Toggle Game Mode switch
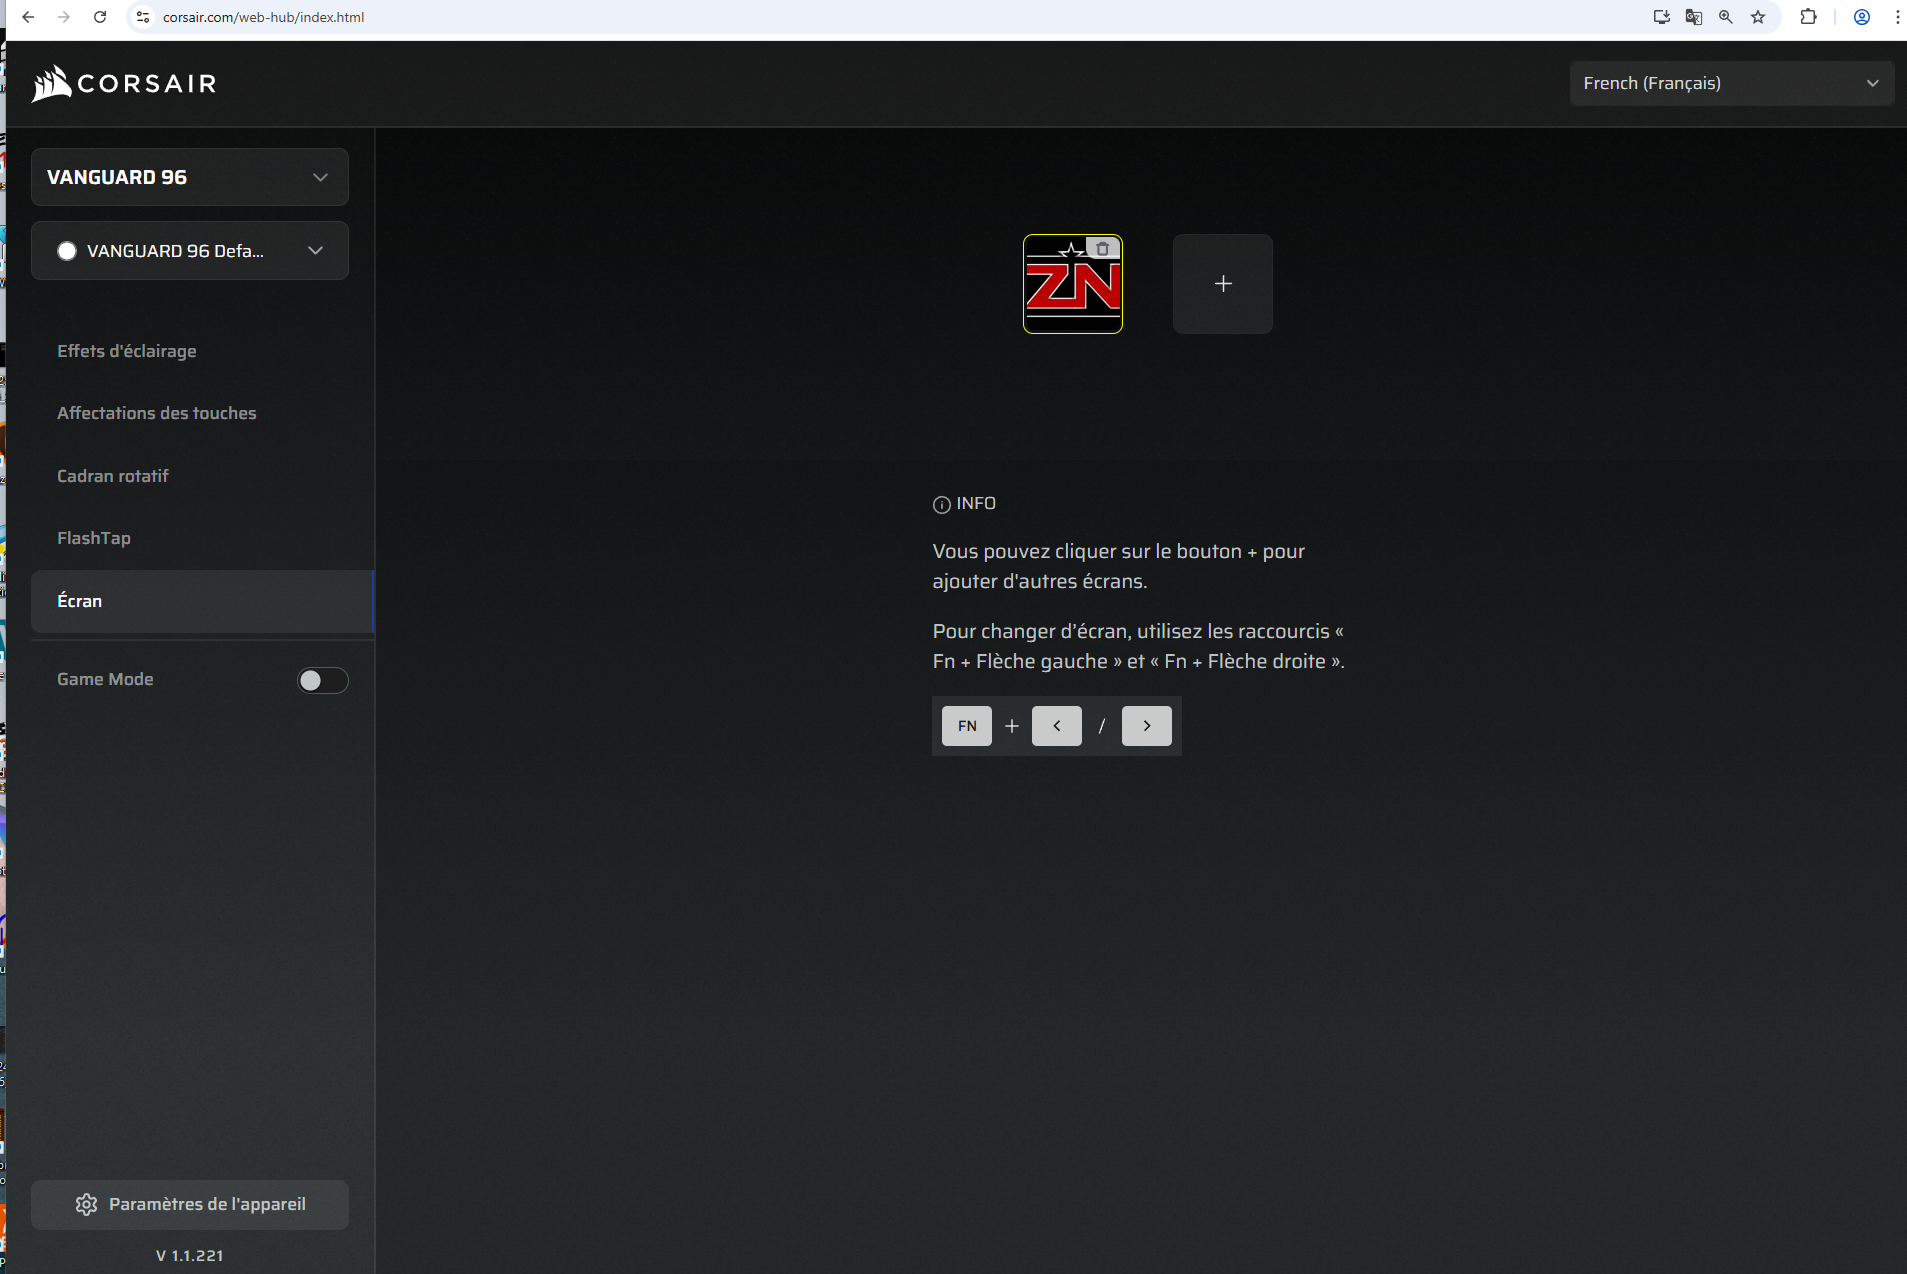Viewport: 1907px width, 1274px height. 322,680
